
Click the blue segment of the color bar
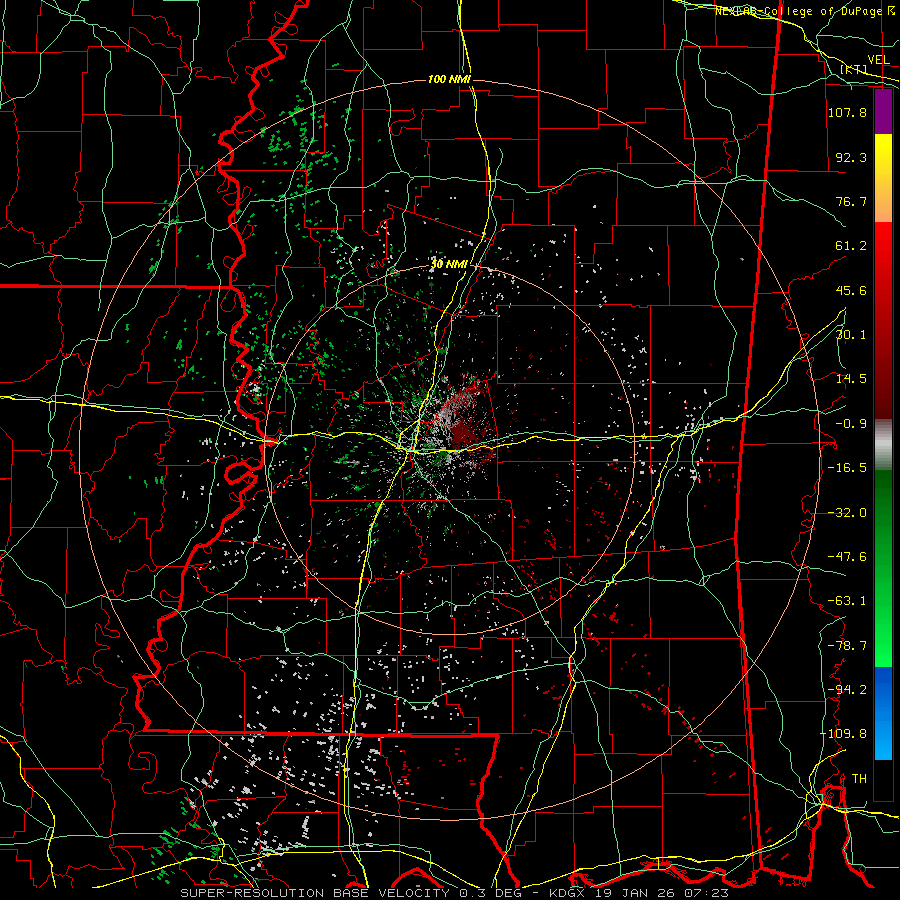[x=883, y=713]
